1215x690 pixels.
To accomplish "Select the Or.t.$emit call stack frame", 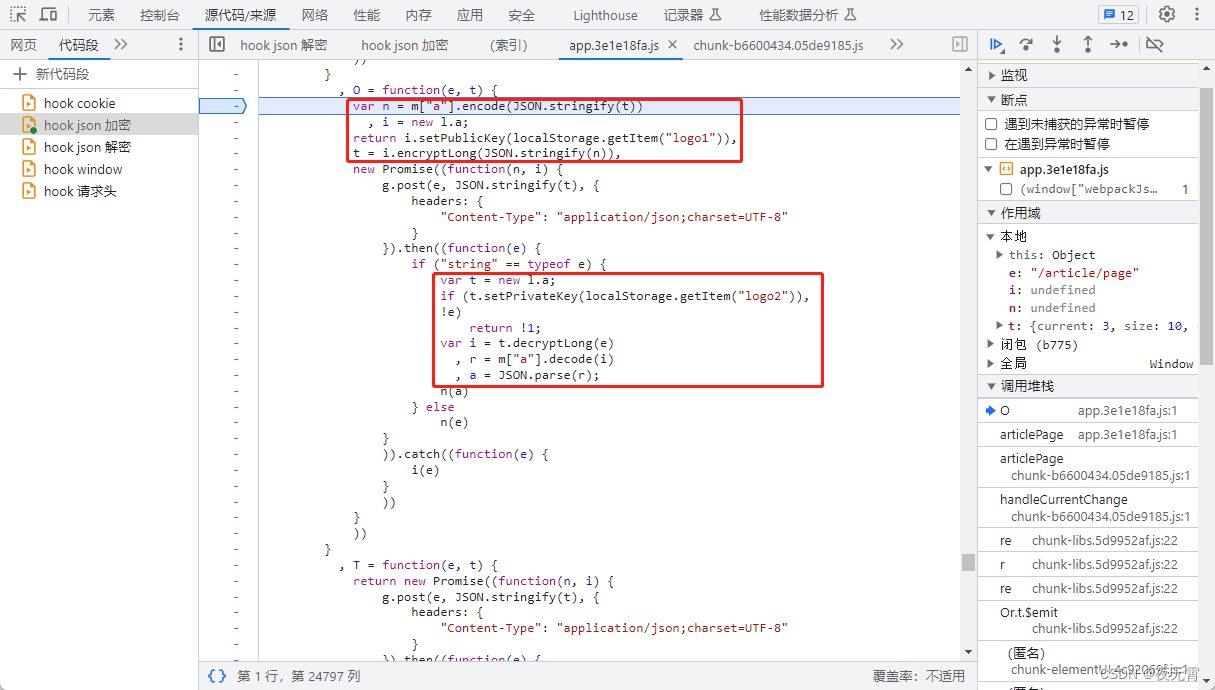I will [x=1088, y=620].
